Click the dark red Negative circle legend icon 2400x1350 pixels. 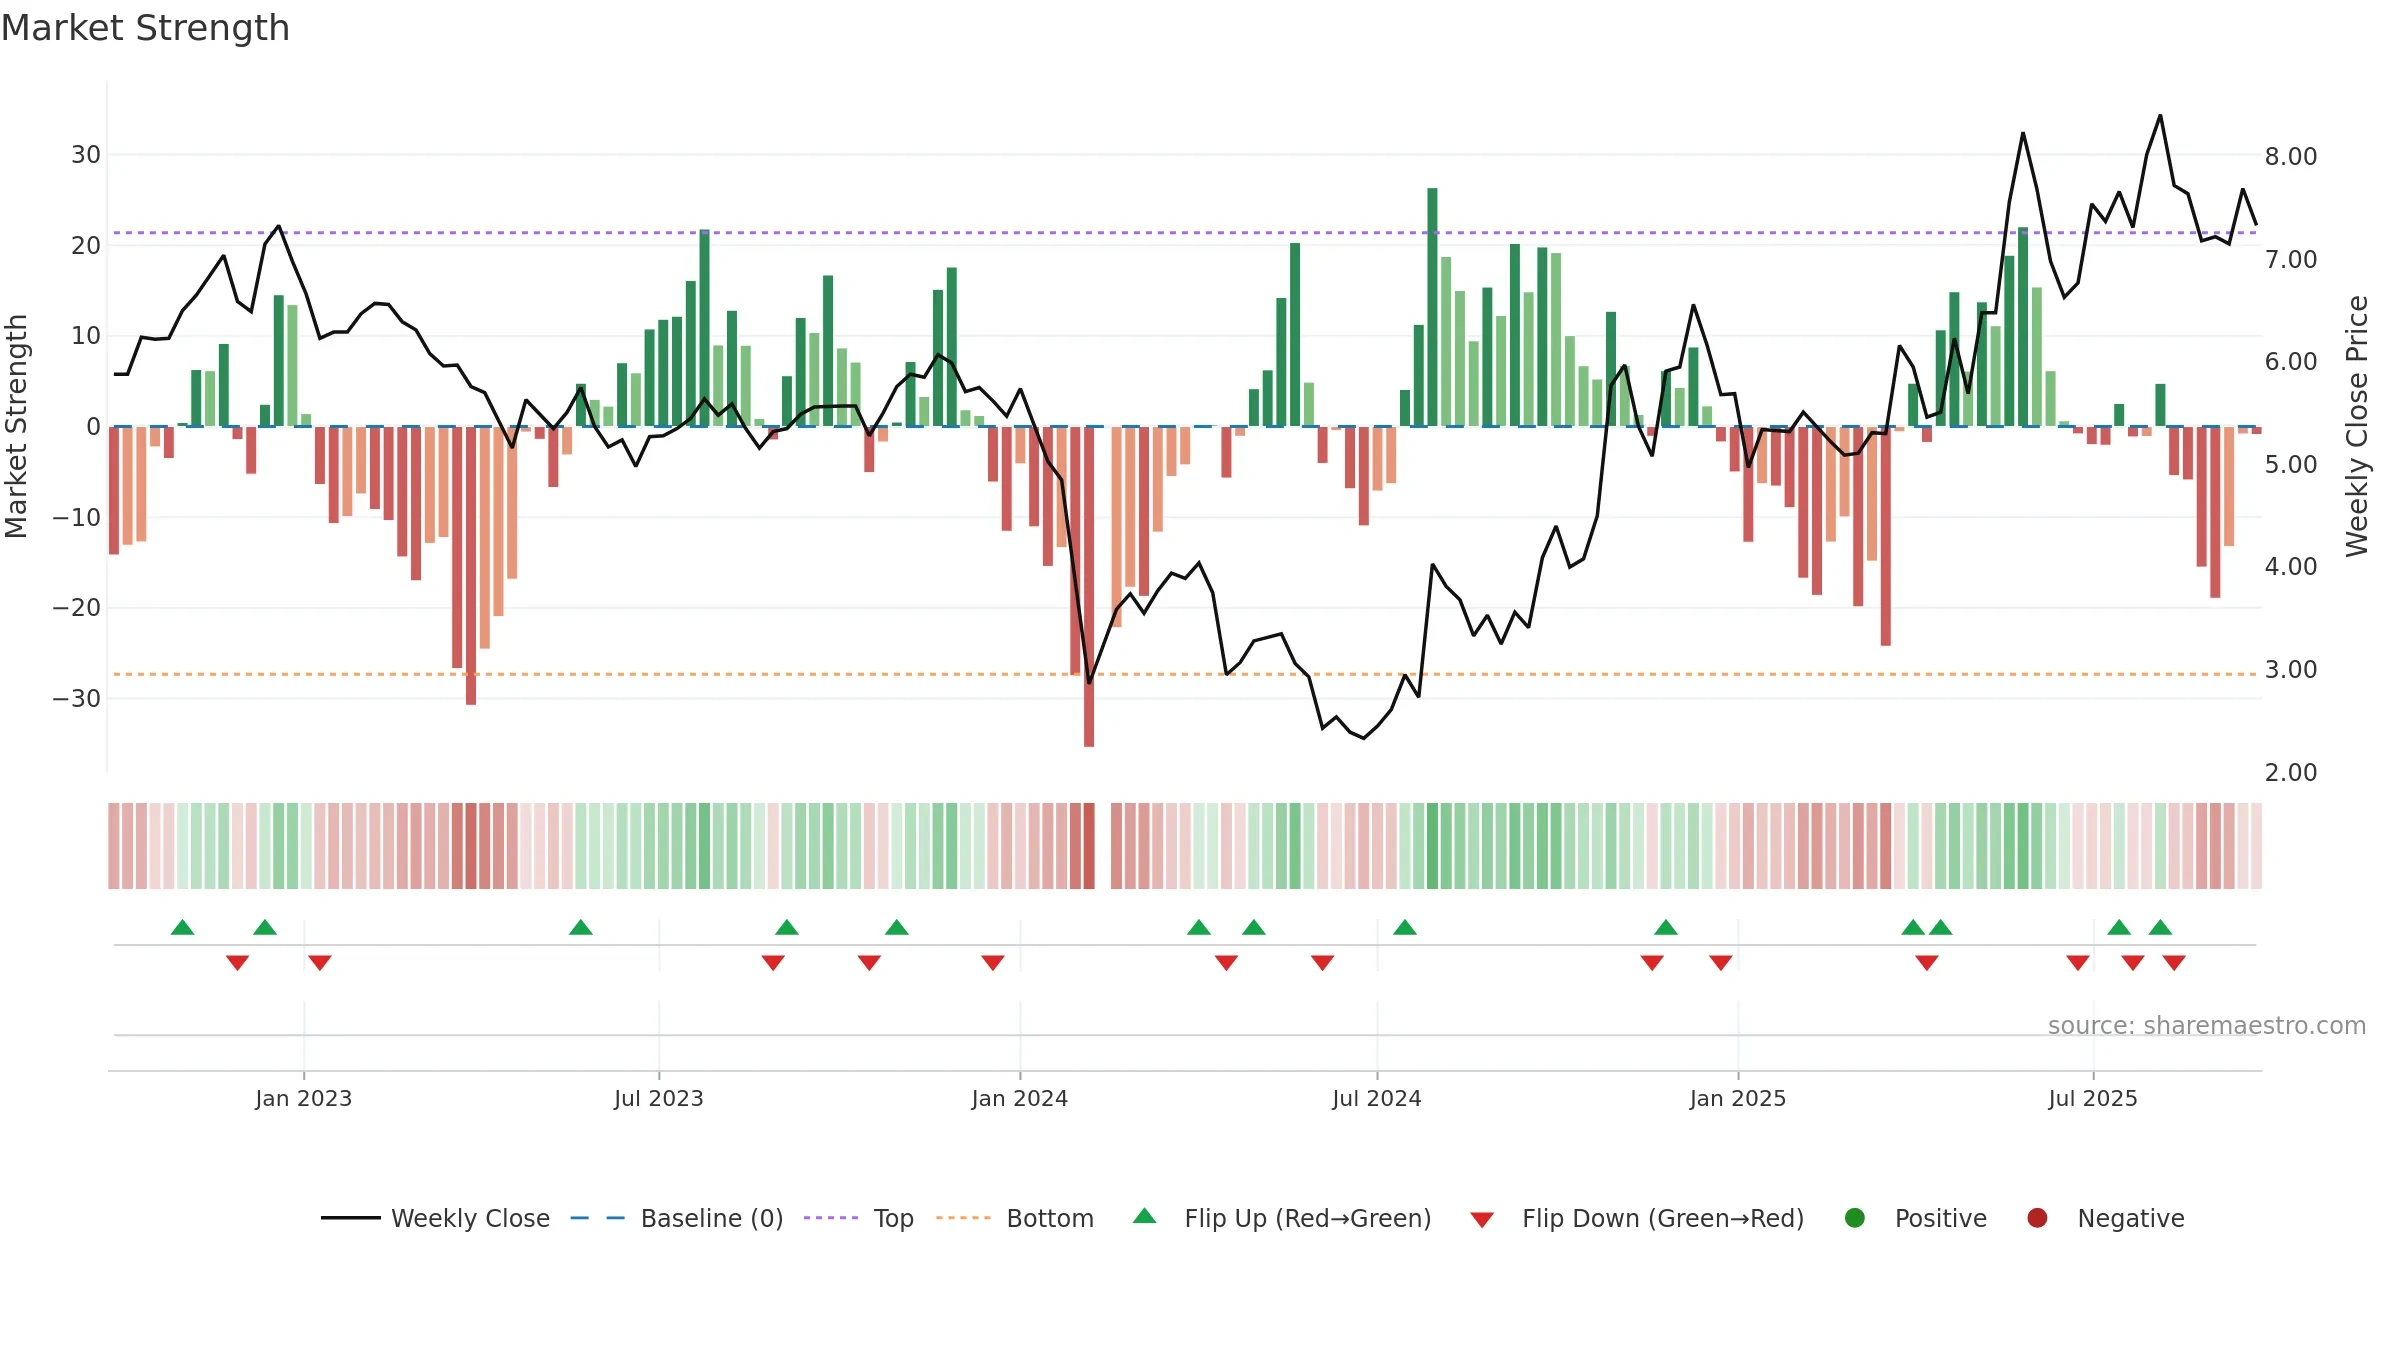click(x=2037, y=1218)
